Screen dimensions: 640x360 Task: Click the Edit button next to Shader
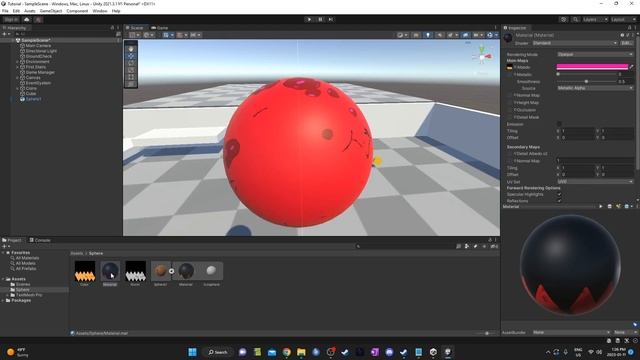pos(627,43)
